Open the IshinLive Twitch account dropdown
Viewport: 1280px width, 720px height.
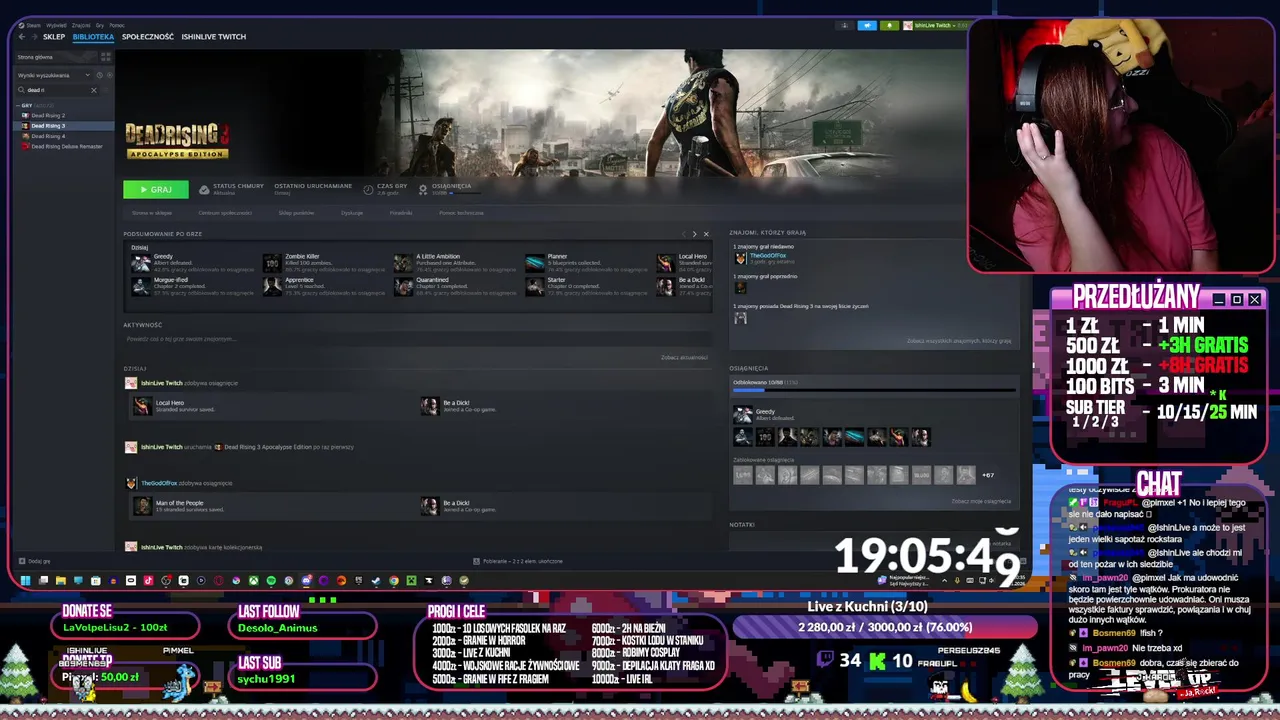935,25
